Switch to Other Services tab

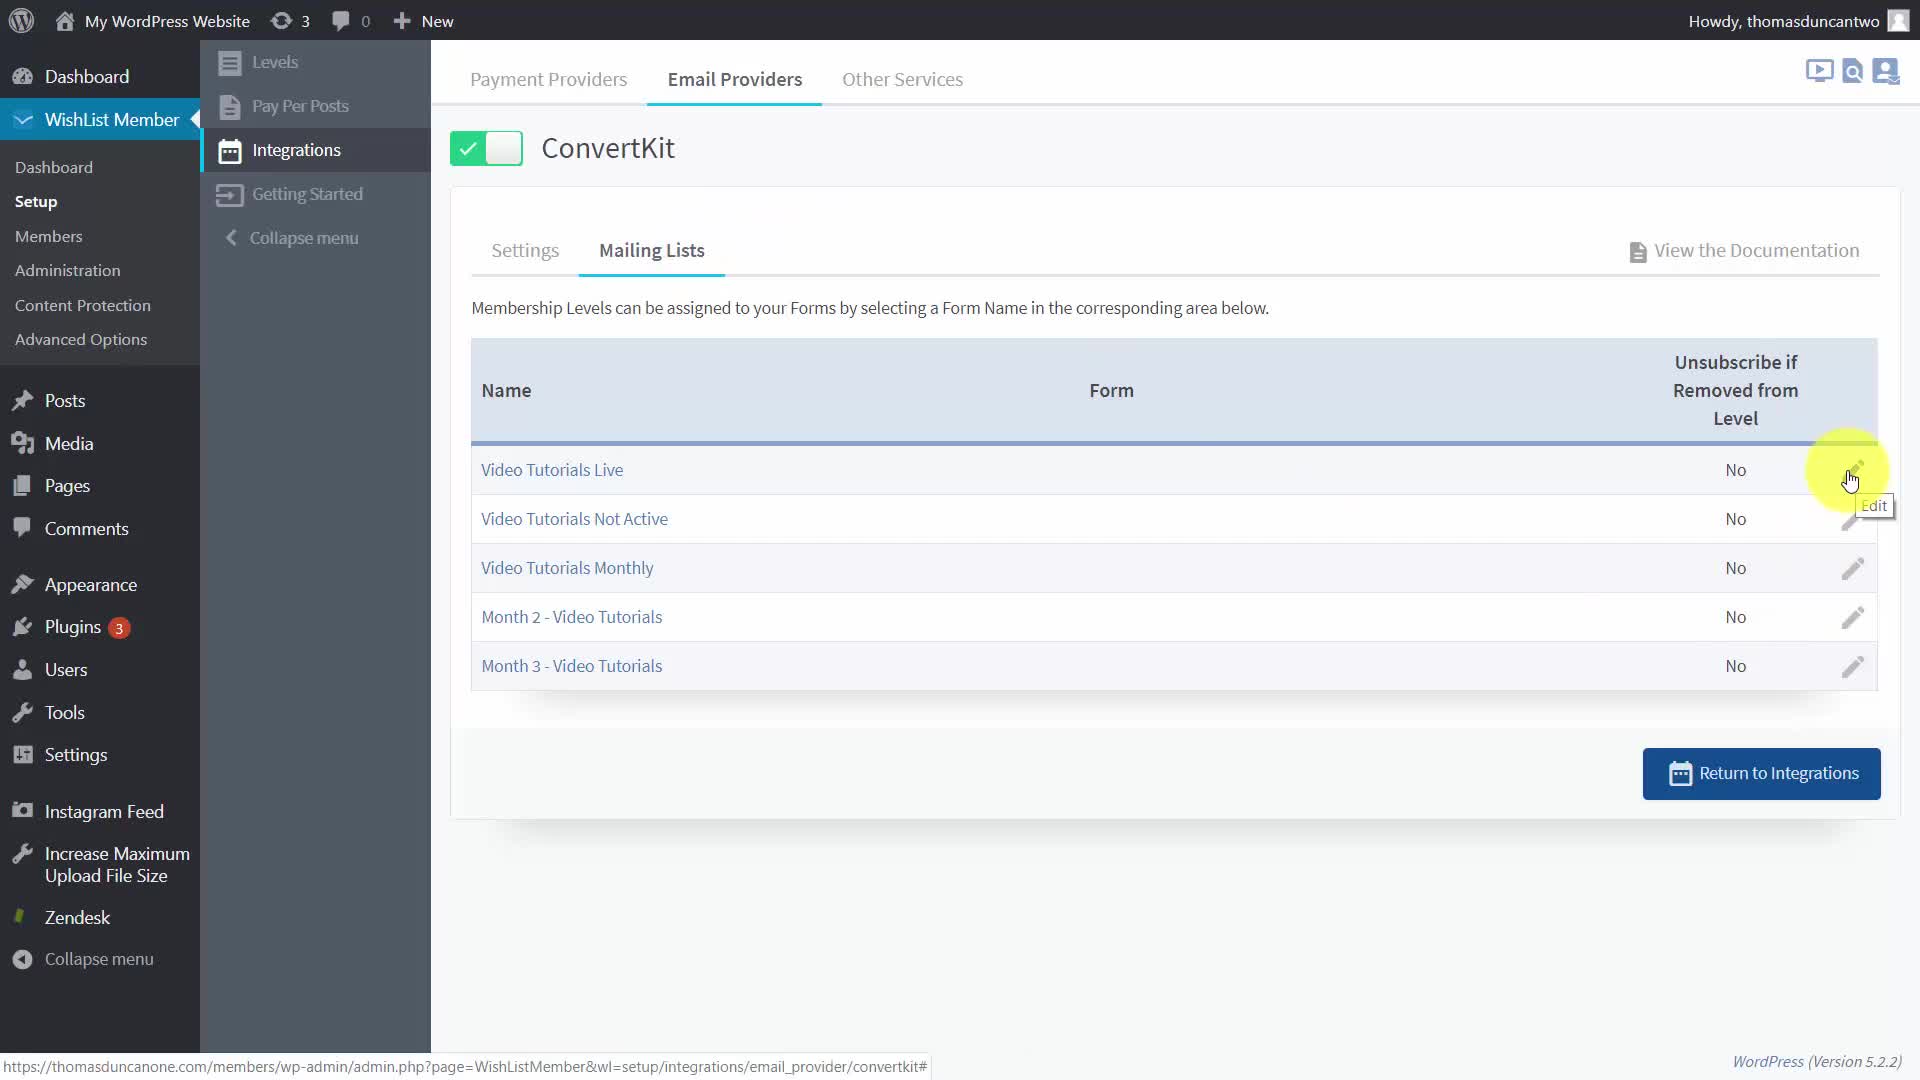coord(902,80)
